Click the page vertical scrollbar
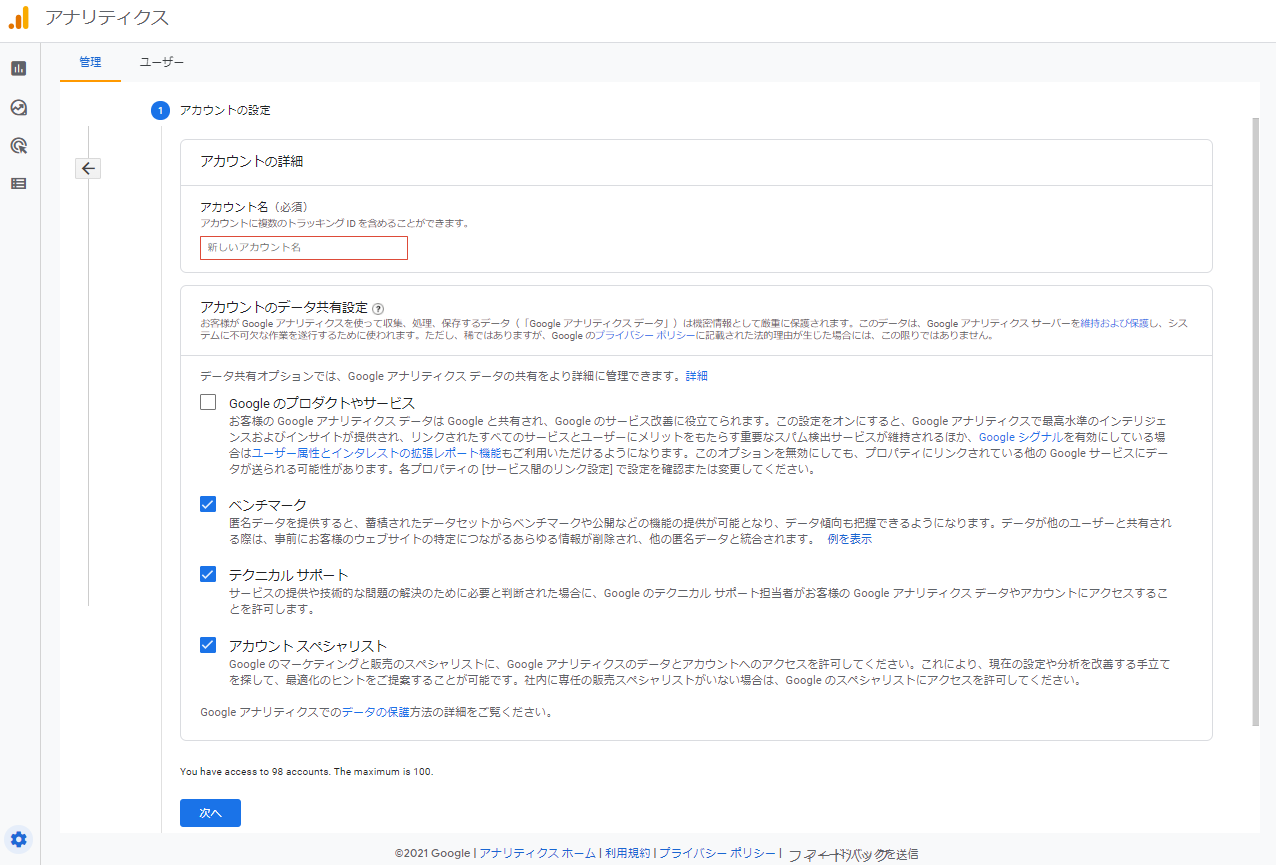Screen dimensions: 1276x865 click(x=1256, y=420)
